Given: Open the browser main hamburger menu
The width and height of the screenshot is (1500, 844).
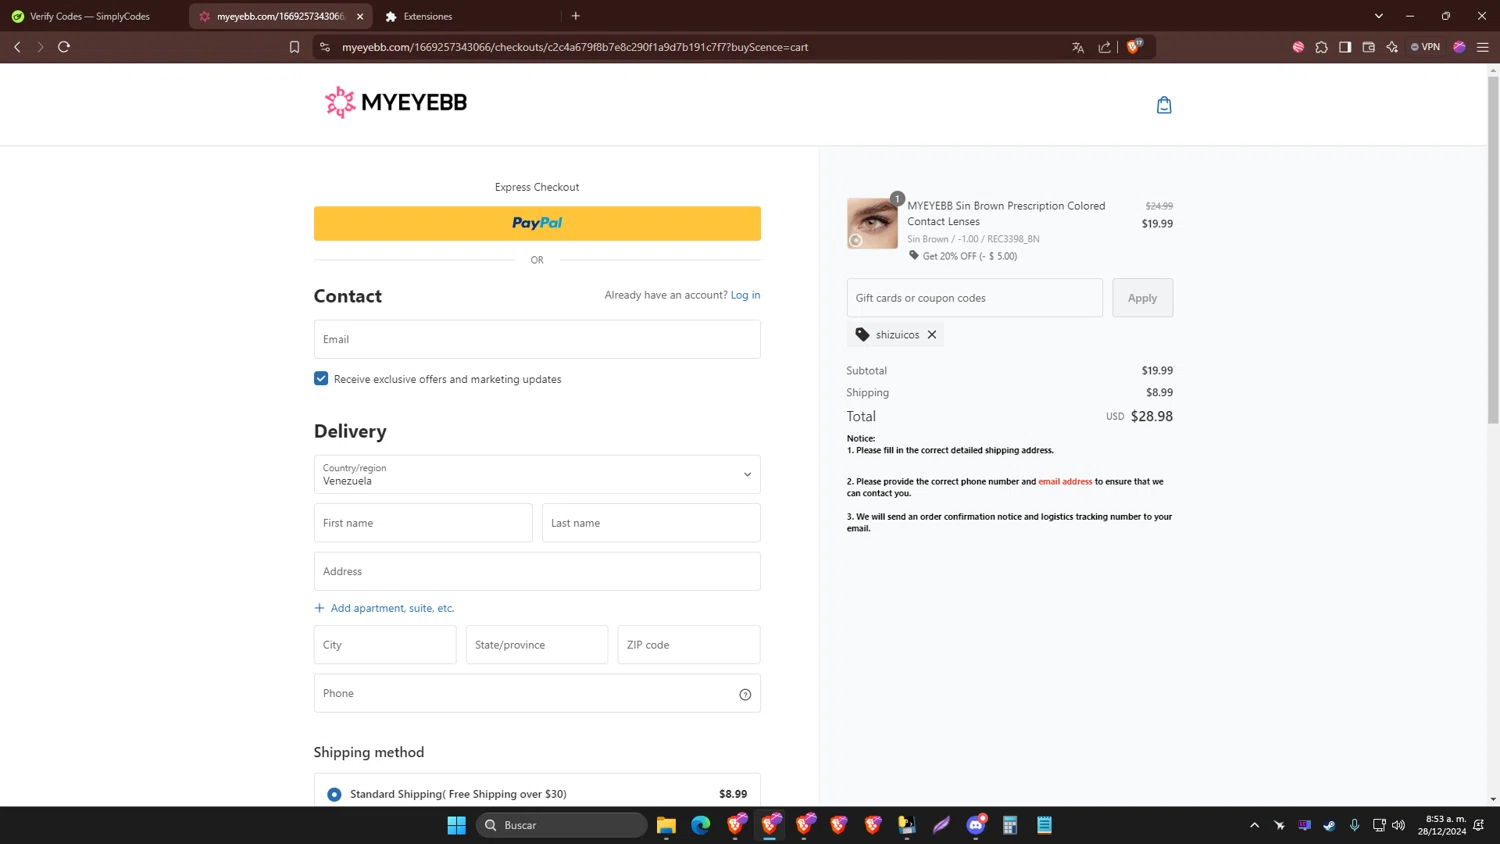Looking at the screenshot, I should [1483, 47].
